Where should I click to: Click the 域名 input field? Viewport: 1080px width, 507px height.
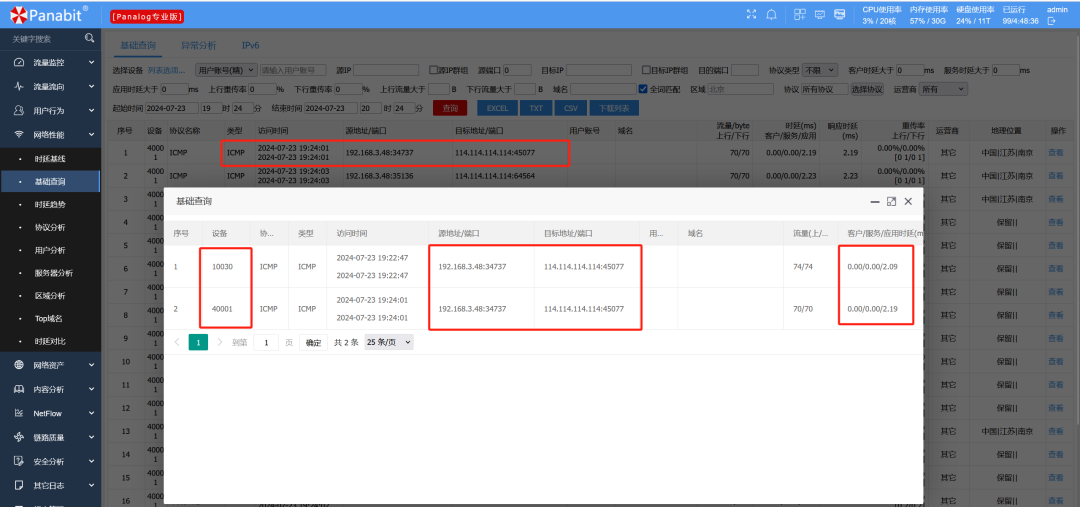pos(603,89)
